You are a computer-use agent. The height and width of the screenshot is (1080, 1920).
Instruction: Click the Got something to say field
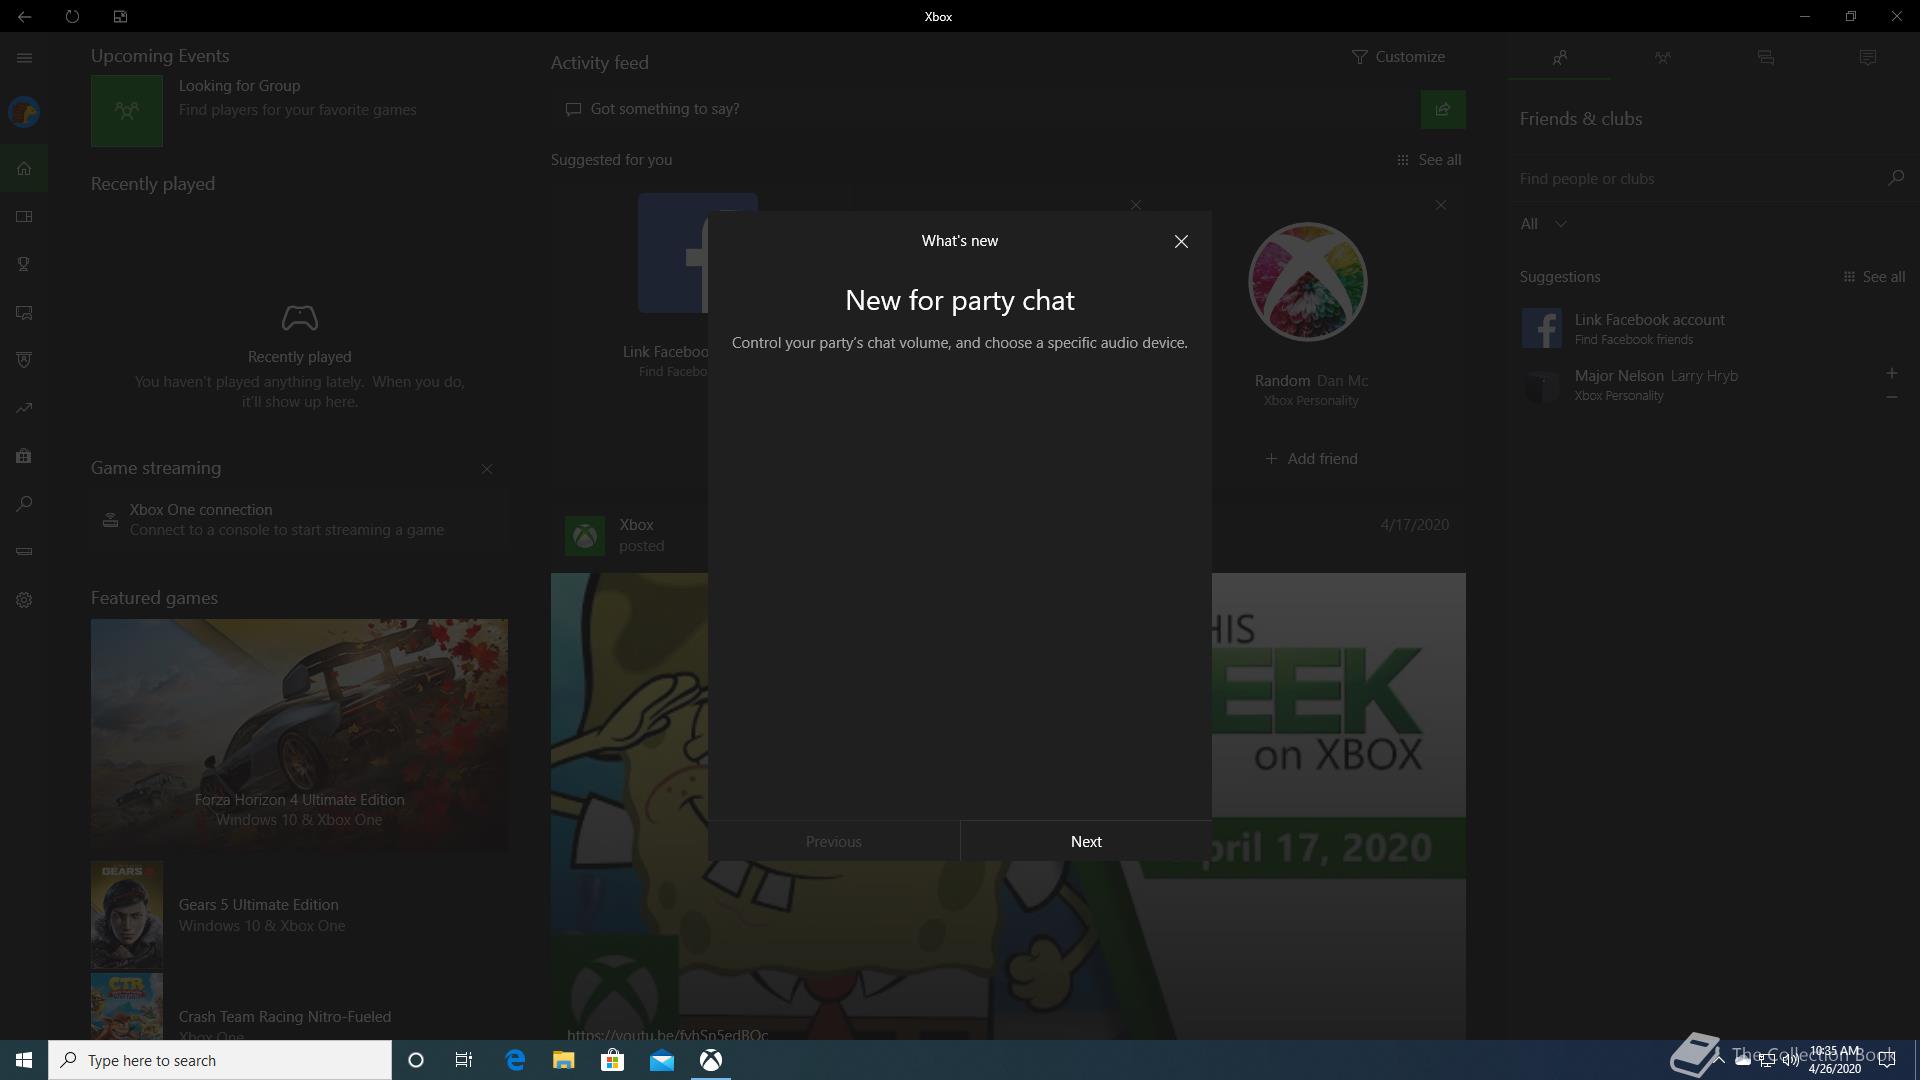tap(985, 109)
